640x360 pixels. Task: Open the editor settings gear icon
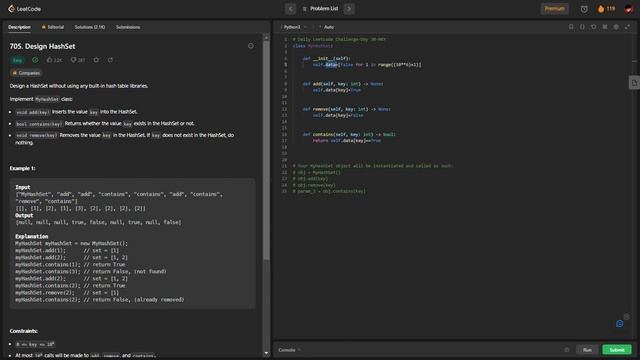coord(616,27)
